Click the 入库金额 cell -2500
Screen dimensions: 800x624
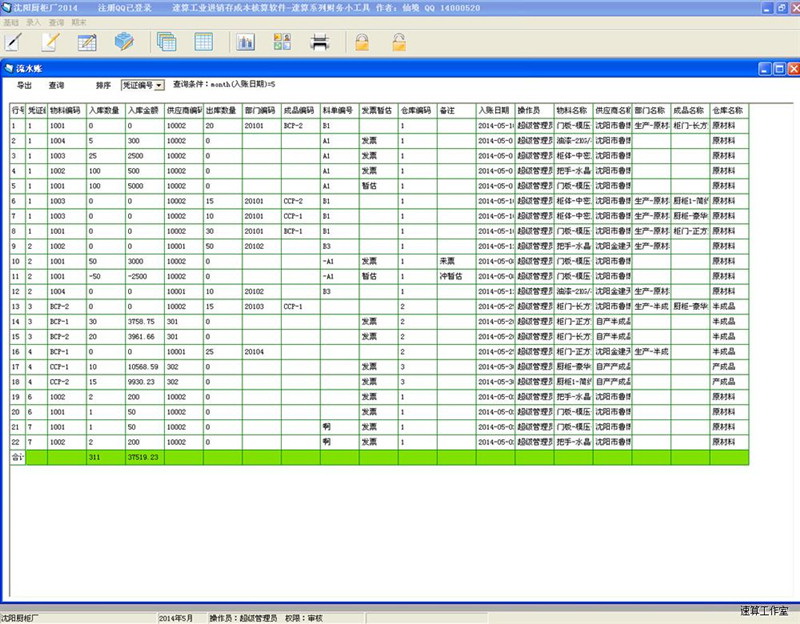click(145, 276)
